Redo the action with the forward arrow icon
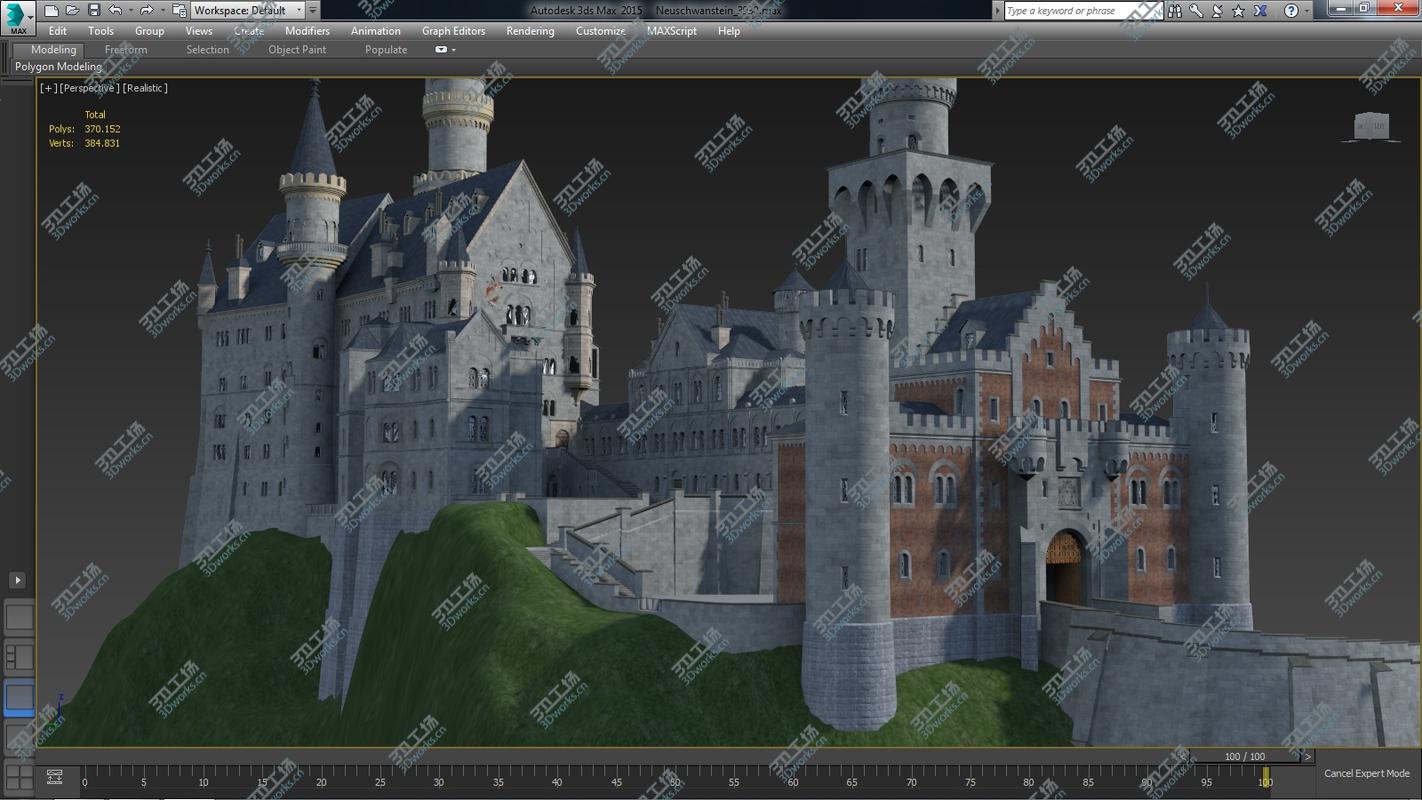Screen dimensions: 1422x800 point(146,10)
